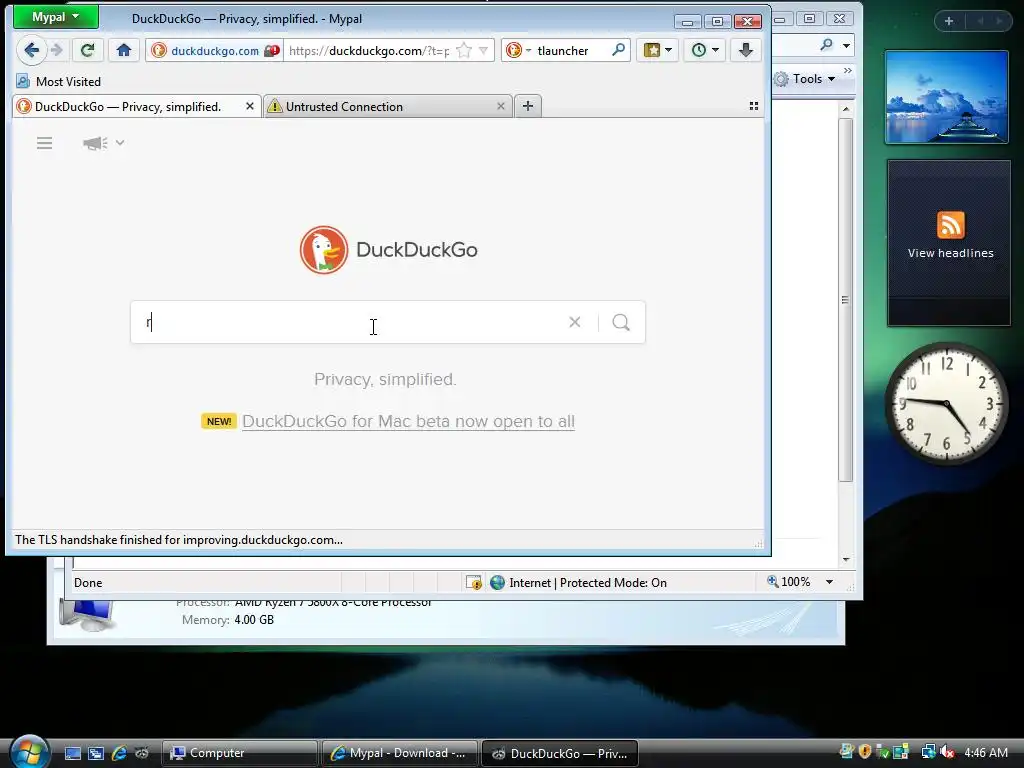Screen dimensions: 1024x768
Task: Clear the search box with X
Action: point(575,322)
